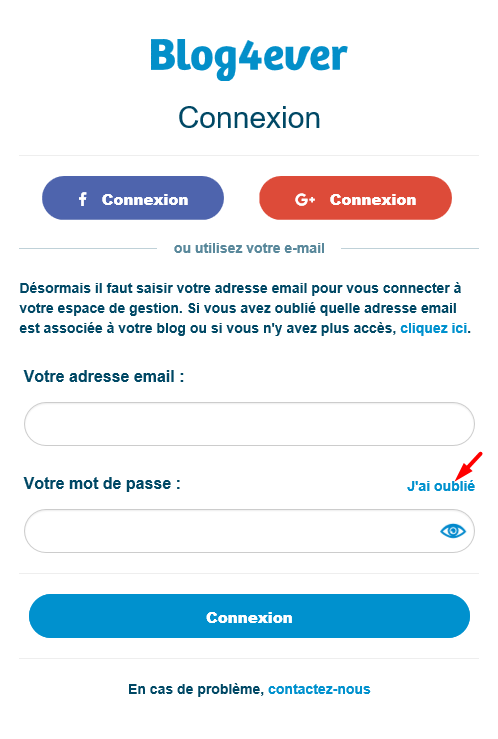The height and width of the screenshot is (739, 498).
Task: Click the large "Connexion" page heading
Action: click(x=249, y=117)
